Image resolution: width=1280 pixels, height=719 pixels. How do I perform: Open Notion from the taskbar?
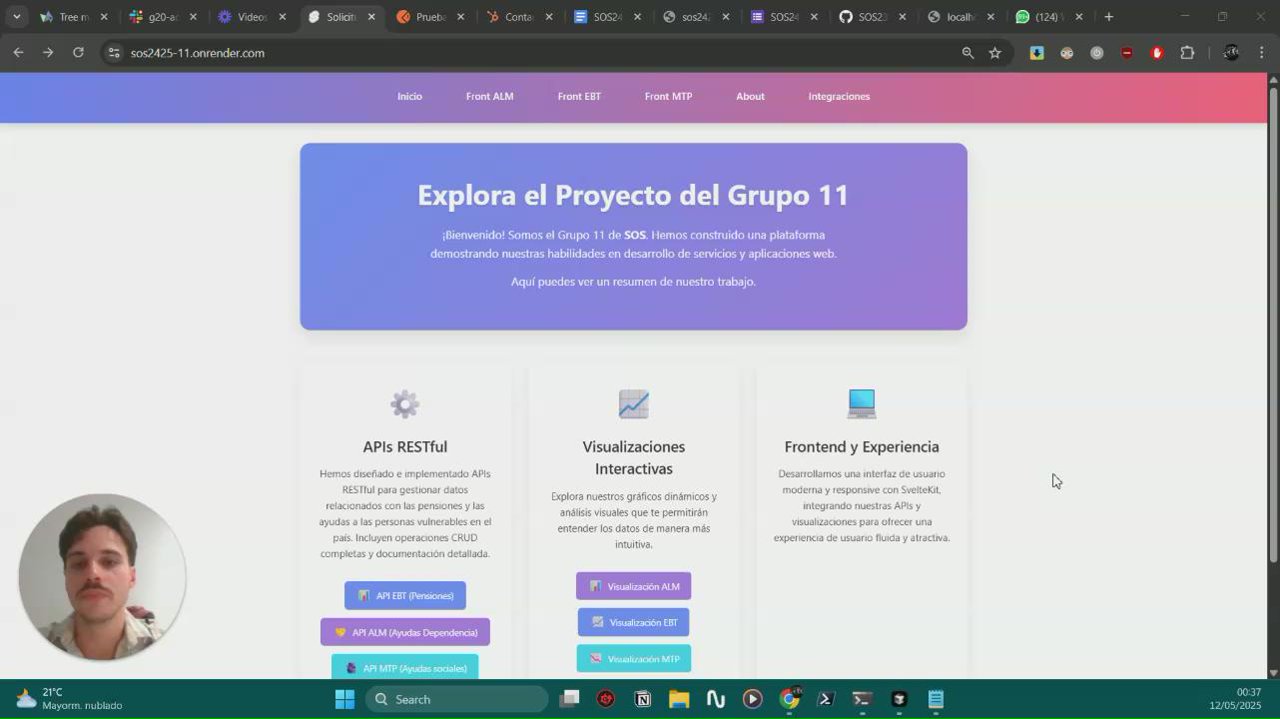coord(643,699)
